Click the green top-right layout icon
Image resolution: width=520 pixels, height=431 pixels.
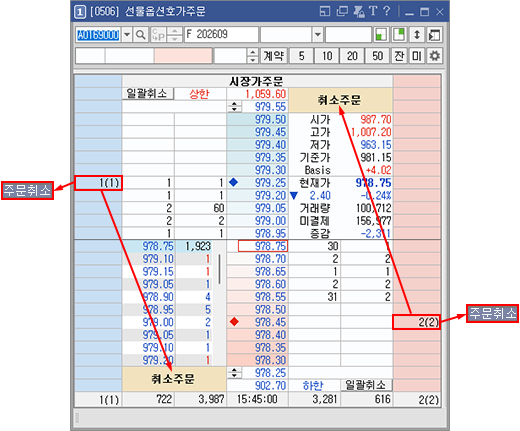[399, 35]
